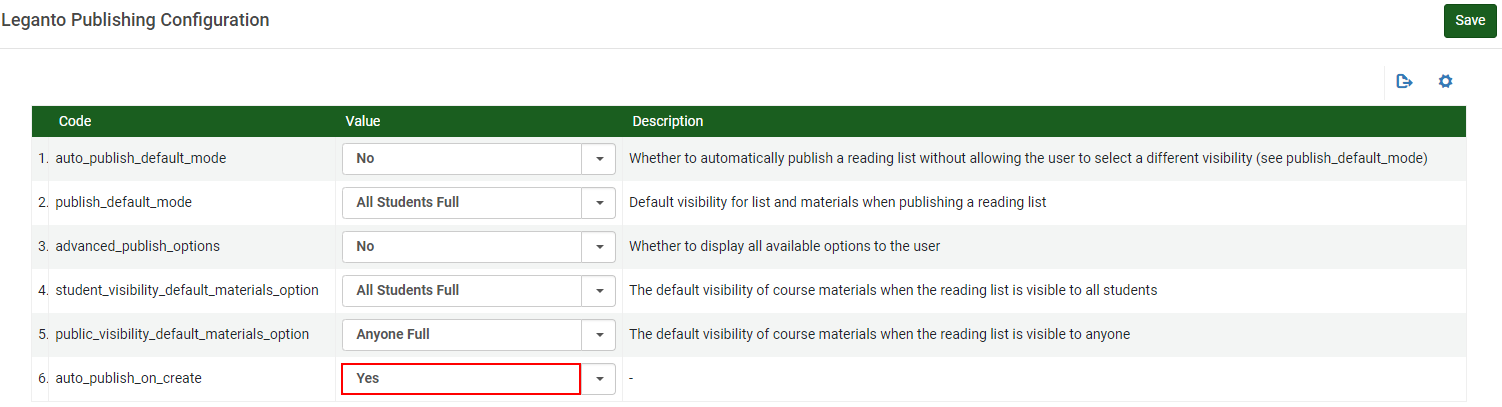Select the publish_default_mode All Students Full field
The height and width of the screenshot is (407, 1502).
click(461, 203)
